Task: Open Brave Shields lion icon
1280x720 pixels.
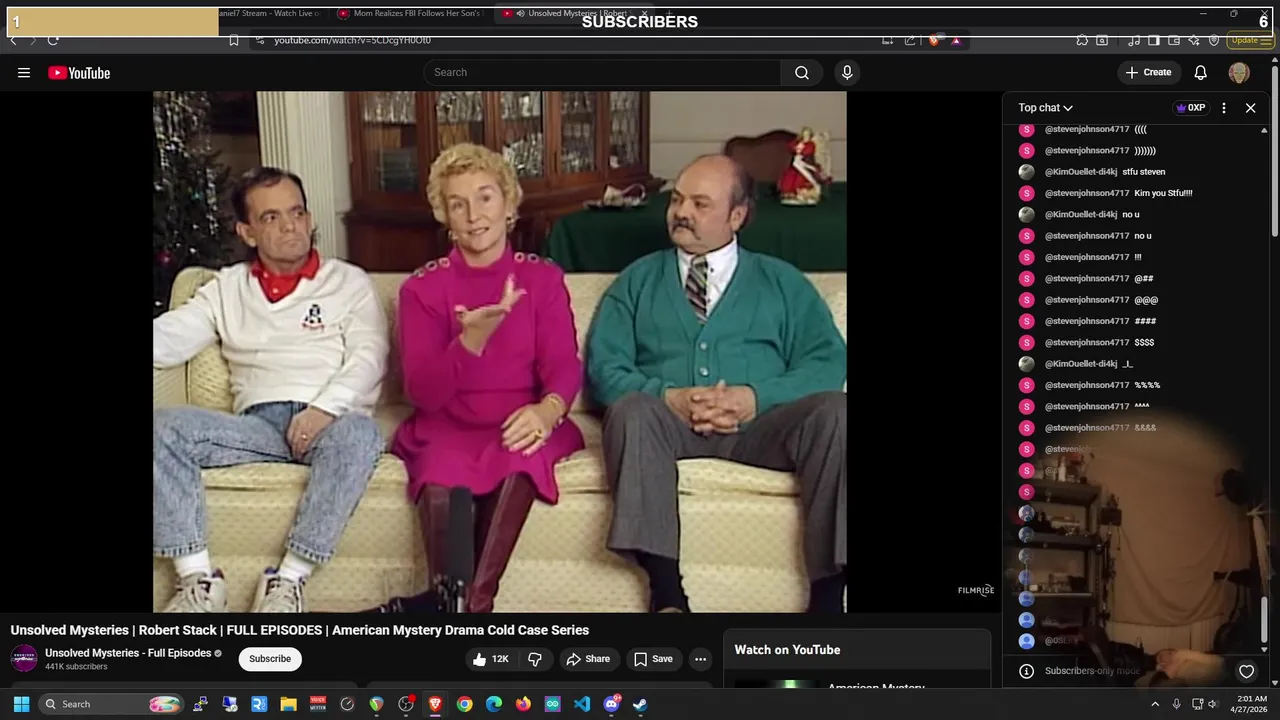Action: click(x=934, y=40)
